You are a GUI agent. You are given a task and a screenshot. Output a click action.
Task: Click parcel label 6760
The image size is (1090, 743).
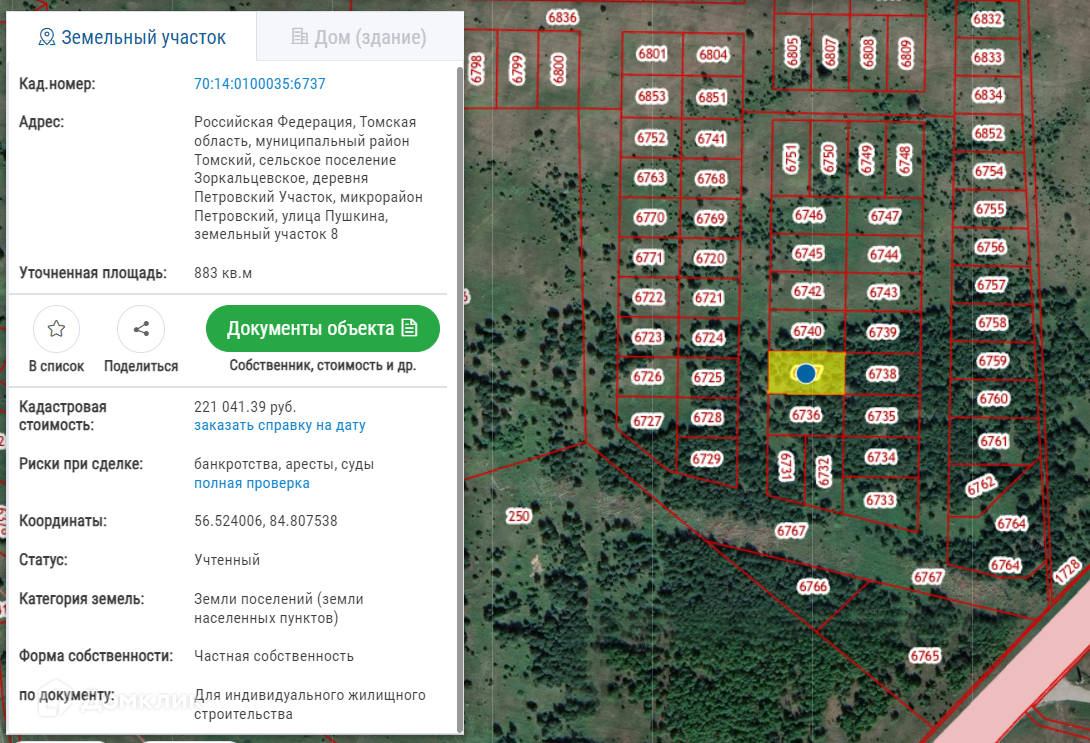(x=993, y=399)
